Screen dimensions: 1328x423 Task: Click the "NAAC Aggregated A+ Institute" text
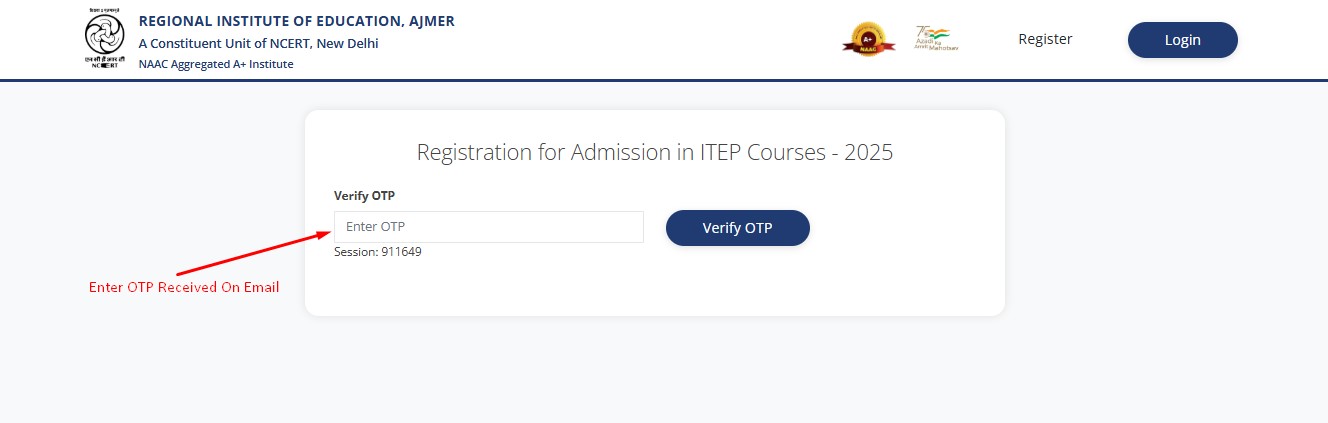[215, 64]
